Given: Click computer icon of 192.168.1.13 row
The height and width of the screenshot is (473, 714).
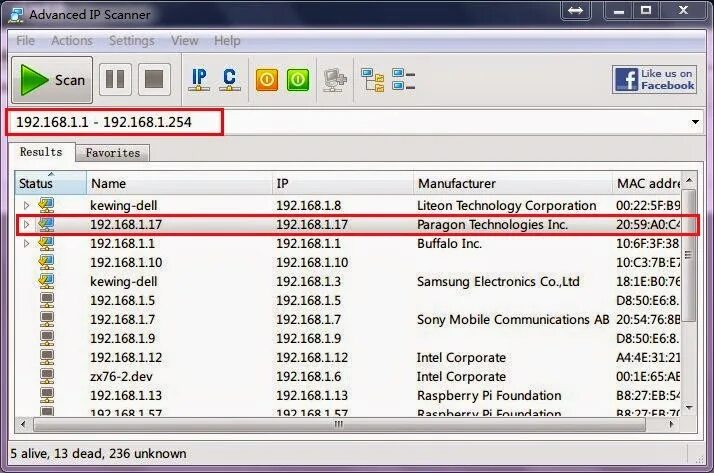Looking at the screenshot, I should click(47, 395).
